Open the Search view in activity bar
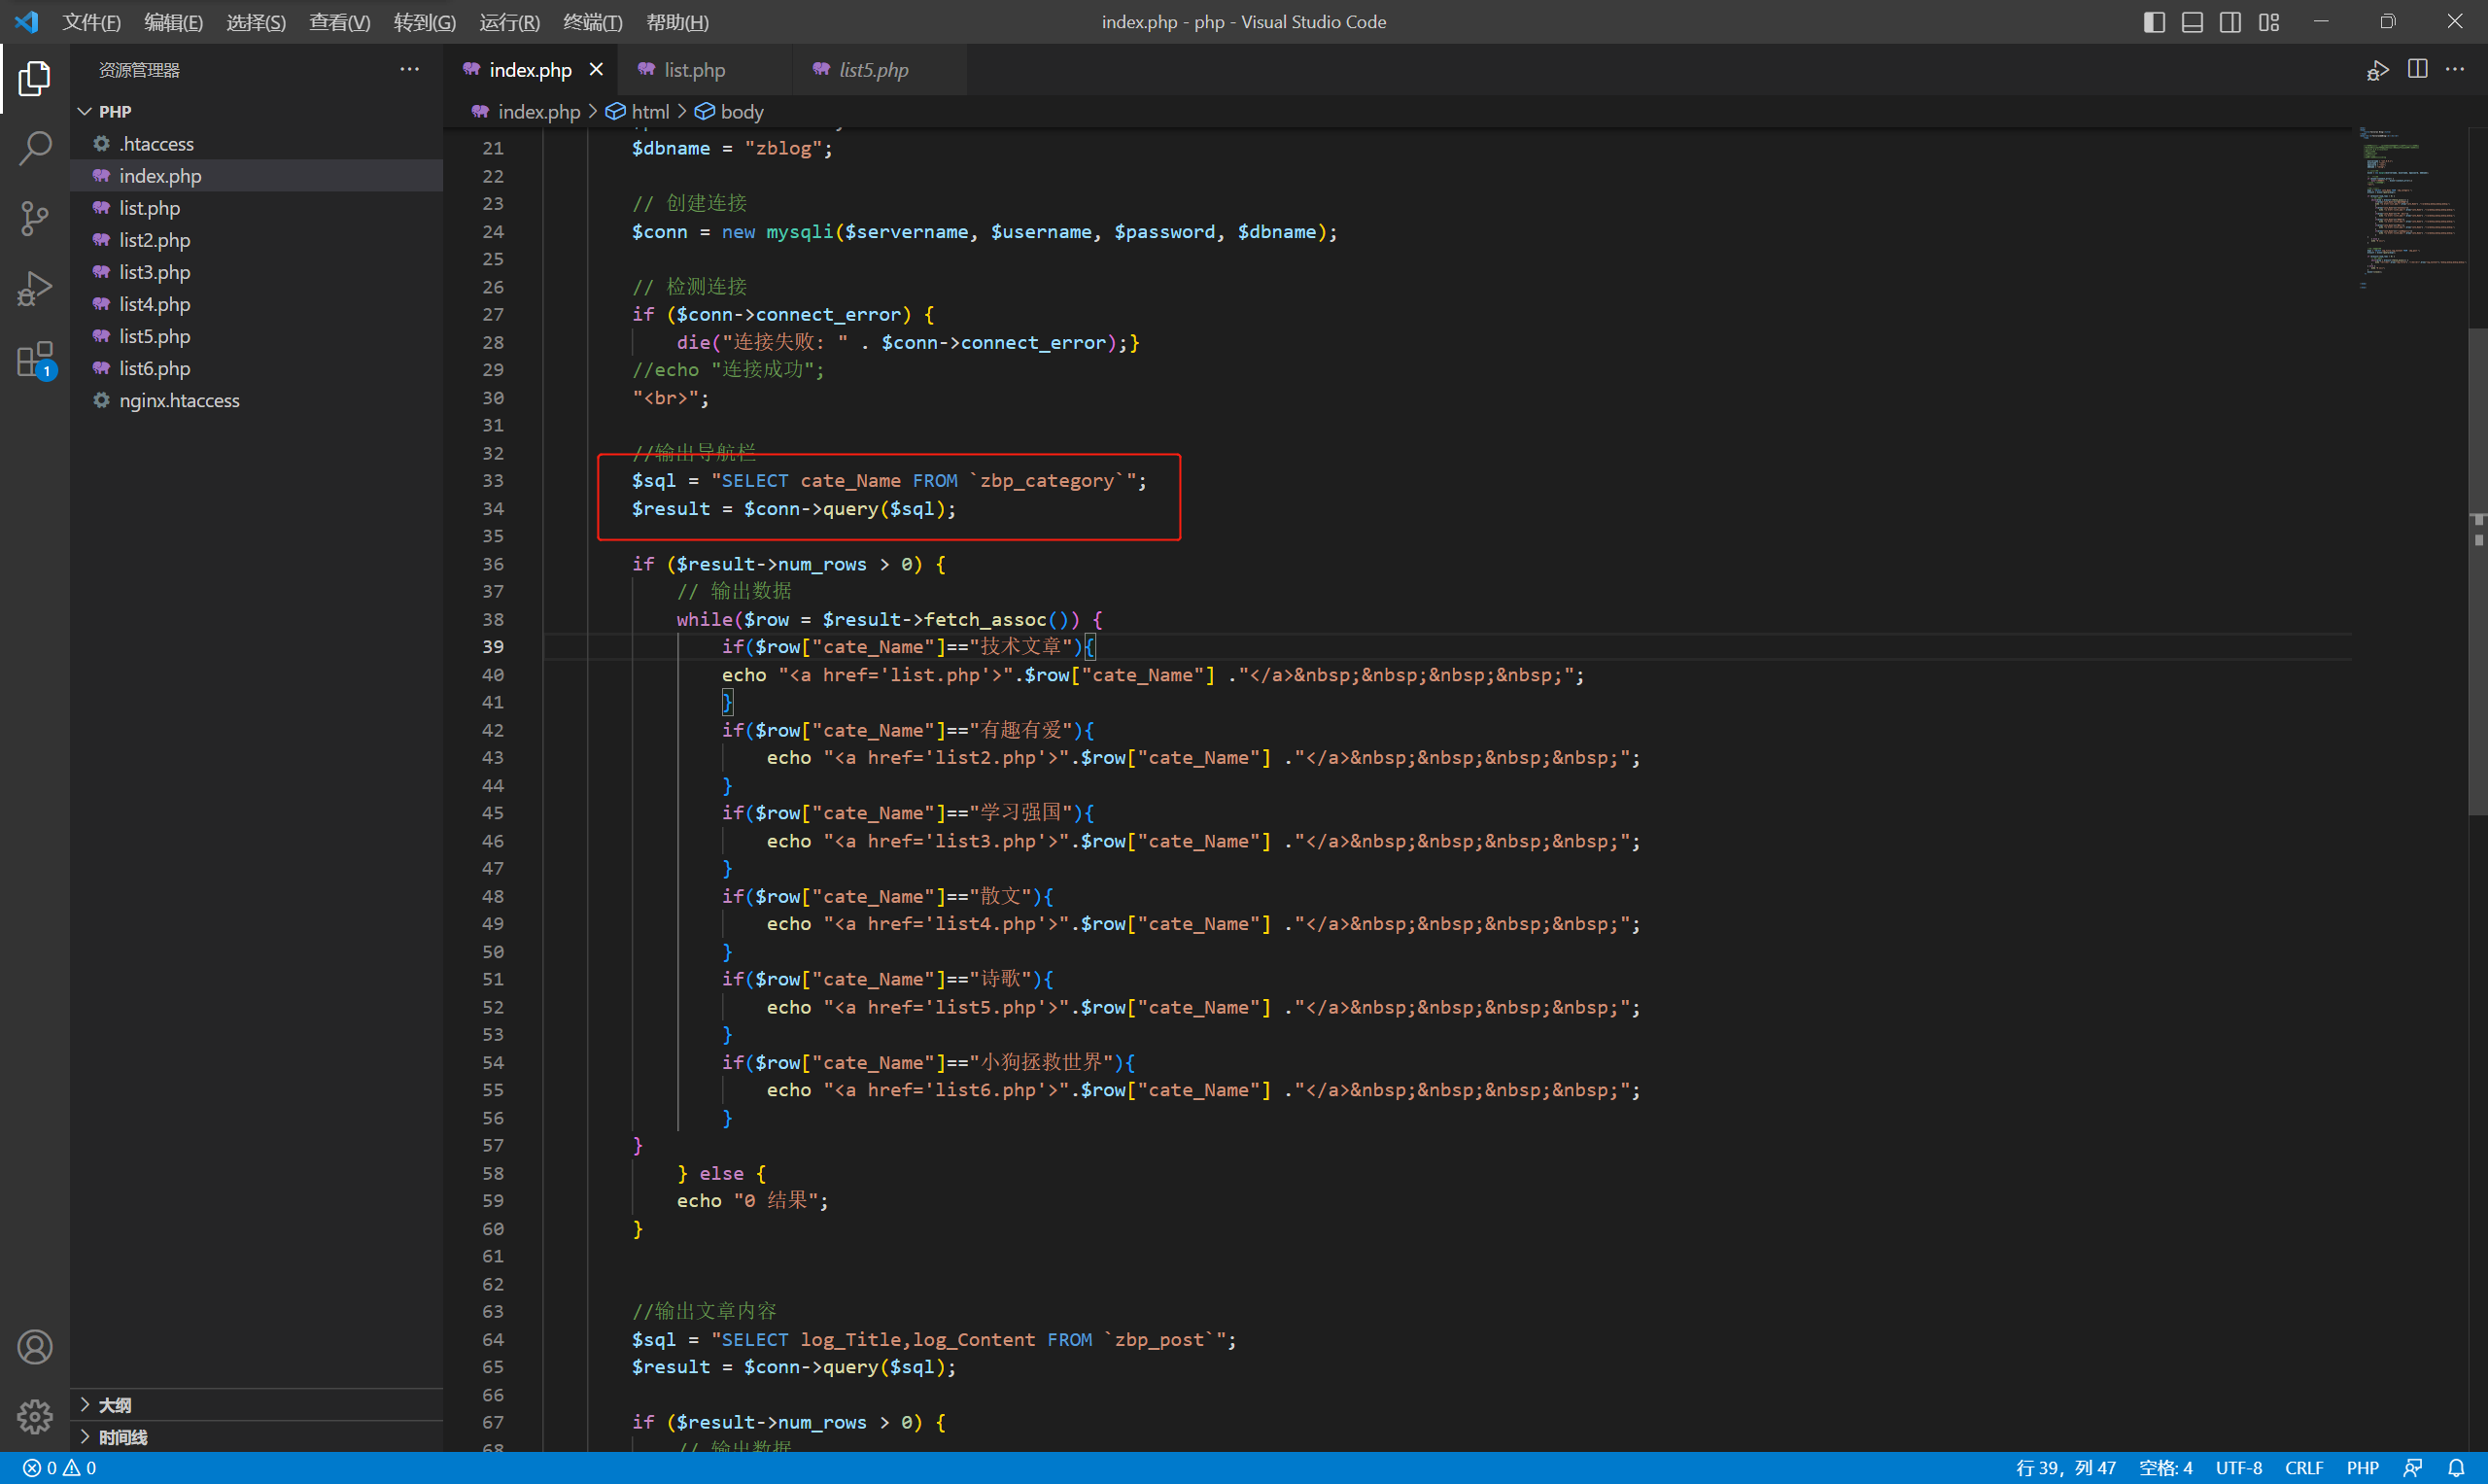The width and height of the screenshot is (2488, 1484). tap(35, 148)
